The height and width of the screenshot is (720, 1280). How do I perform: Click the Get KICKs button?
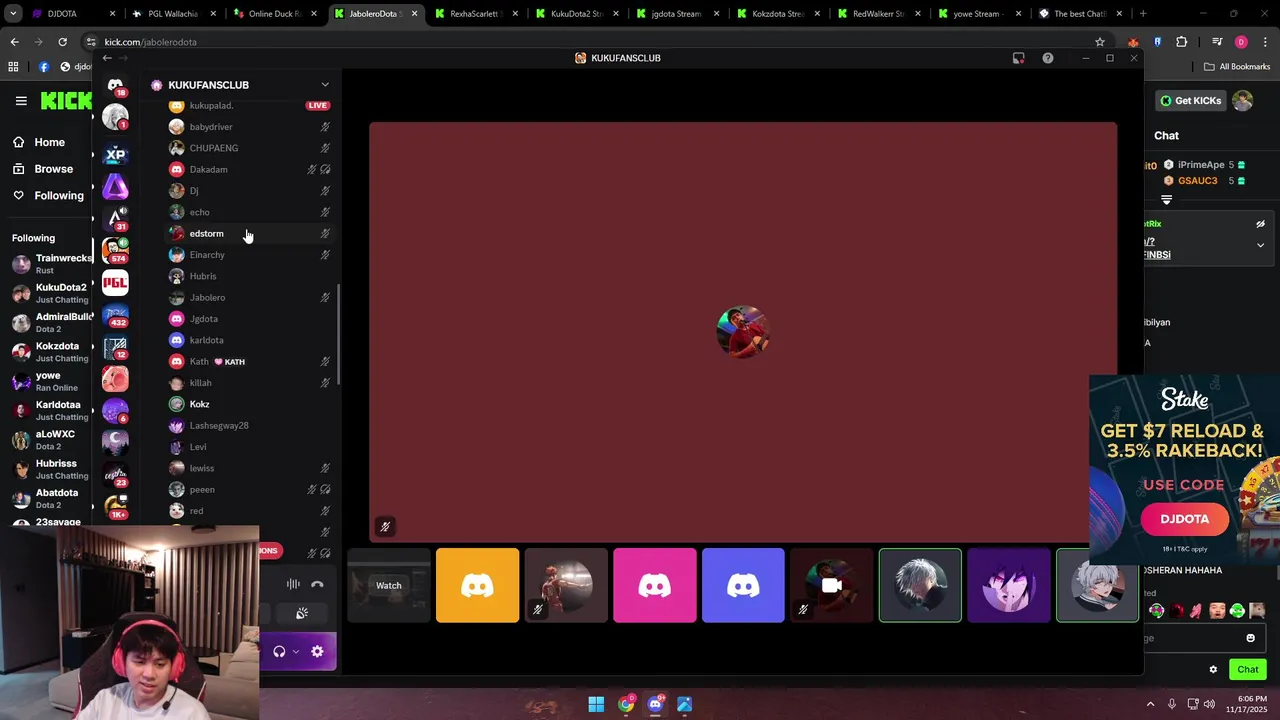(1190, 101)
